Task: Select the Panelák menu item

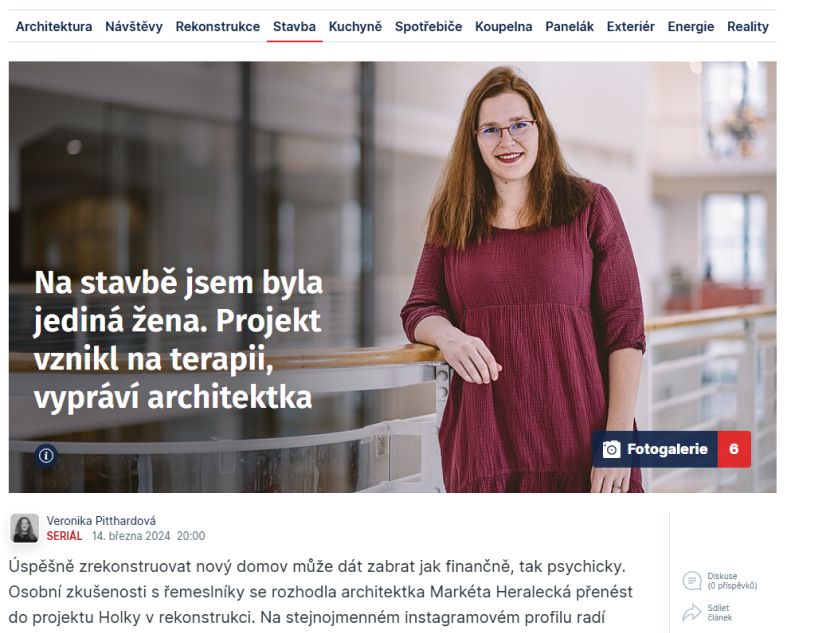Action: [x=570, y=26]
